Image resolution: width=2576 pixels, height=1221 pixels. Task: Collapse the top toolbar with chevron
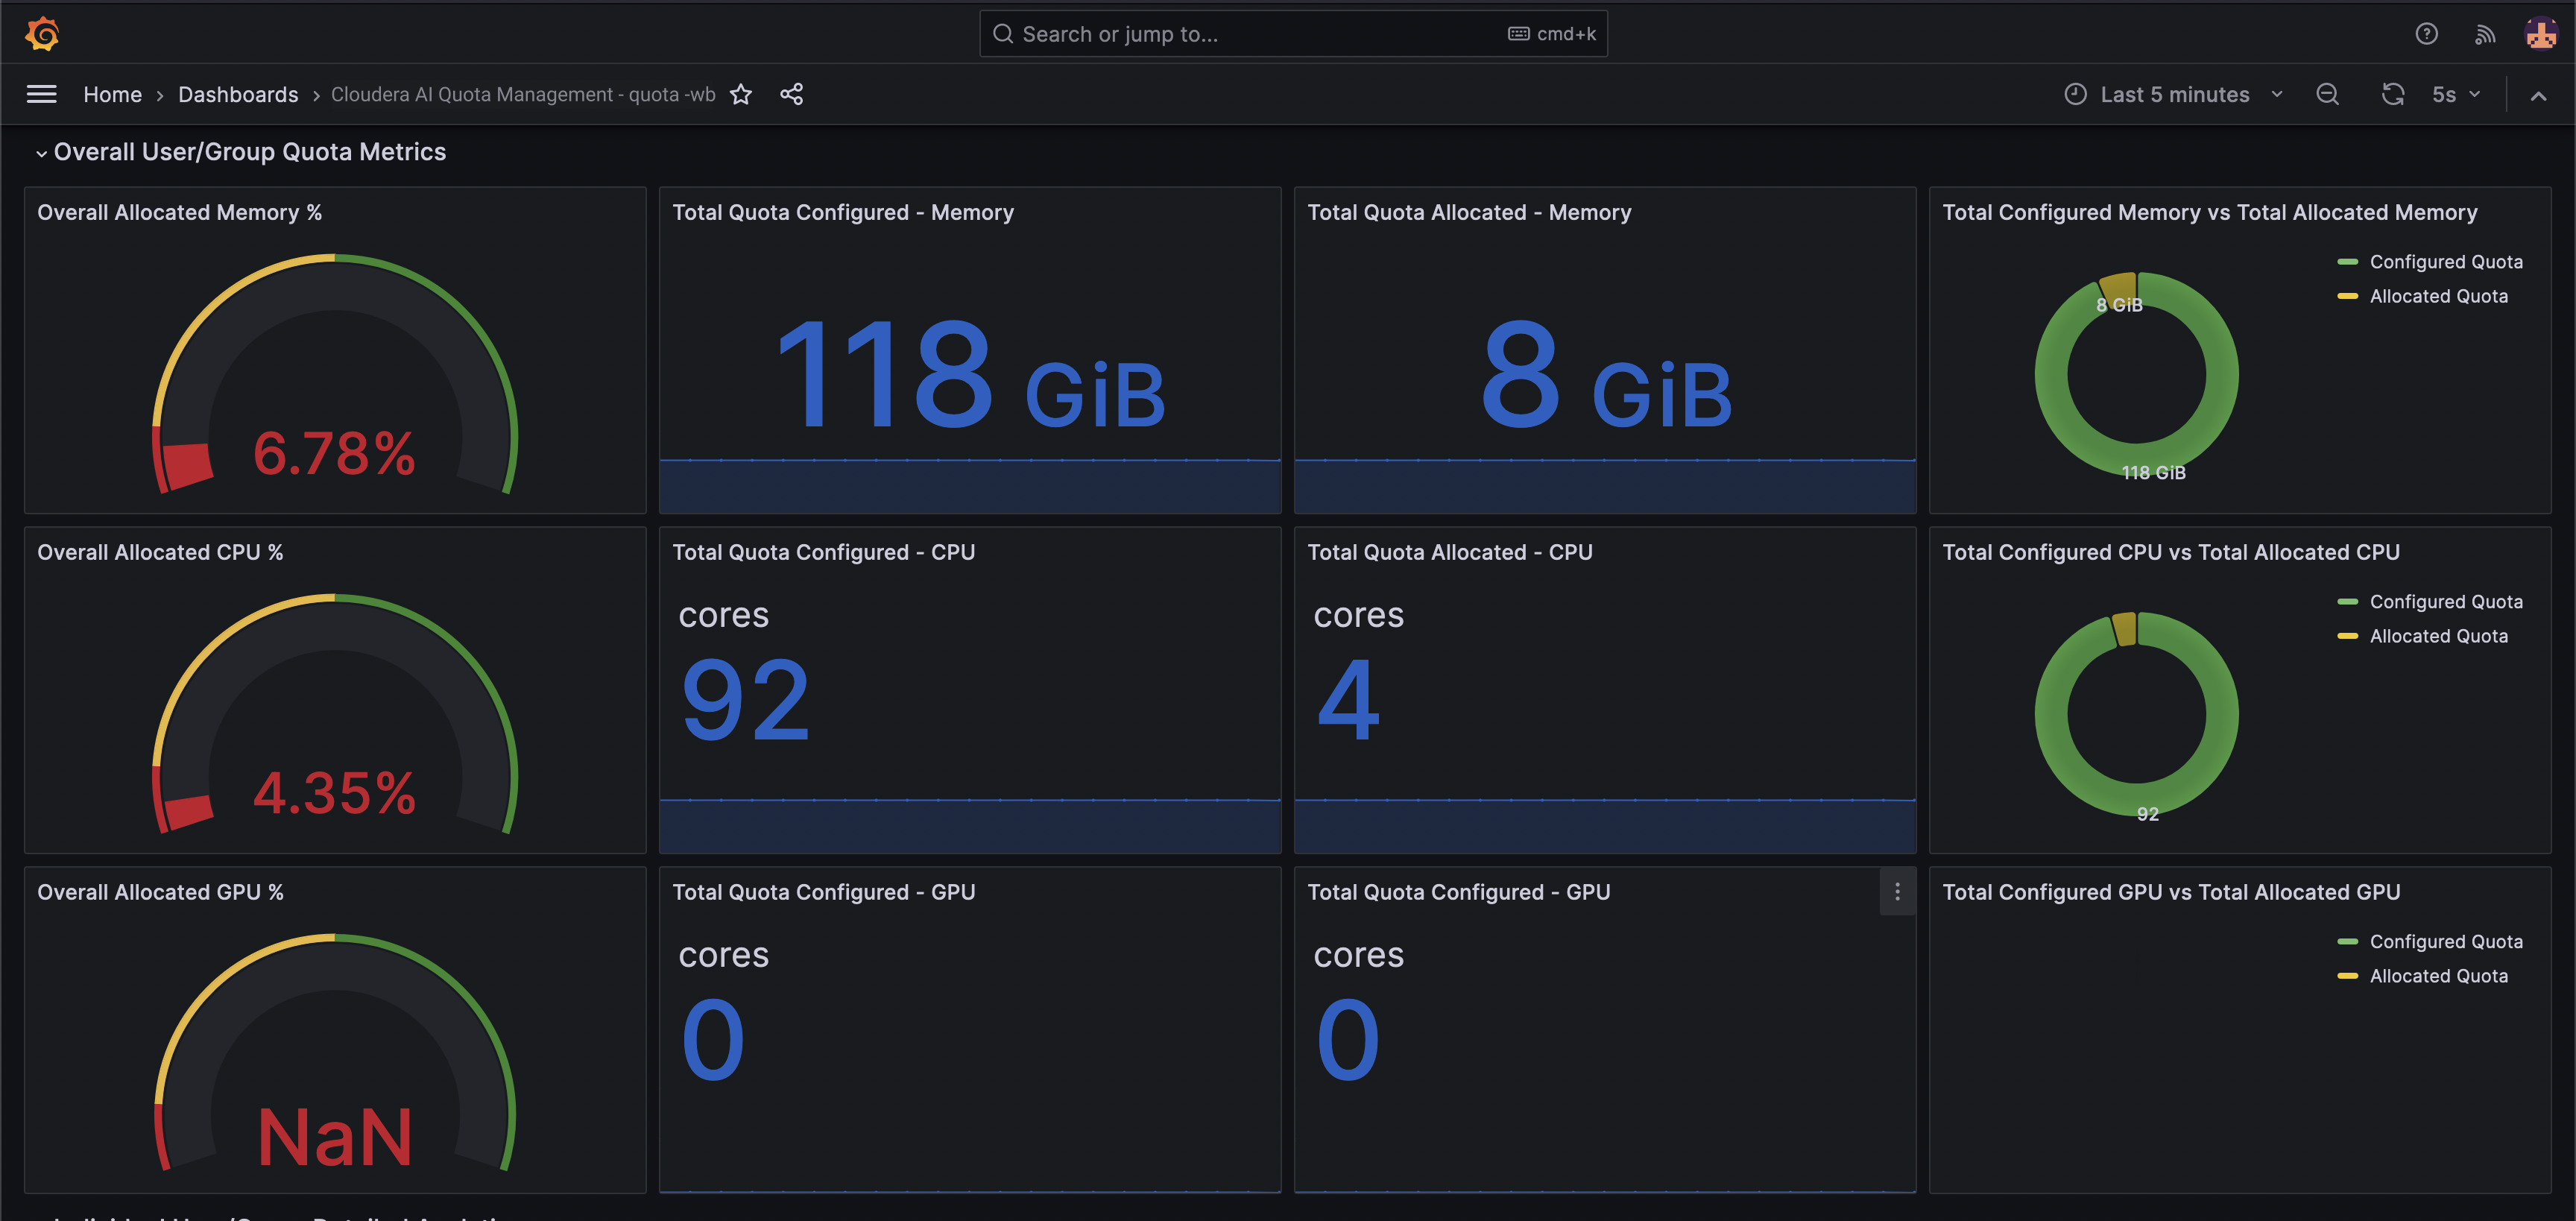[2538, 95]
